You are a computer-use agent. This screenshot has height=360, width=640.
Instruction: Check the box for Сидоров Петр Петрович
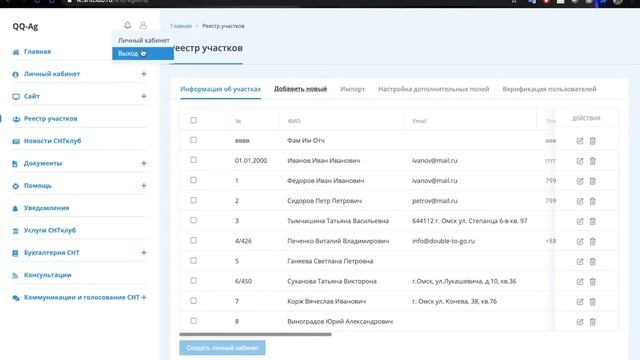click(x=193, y=200)
